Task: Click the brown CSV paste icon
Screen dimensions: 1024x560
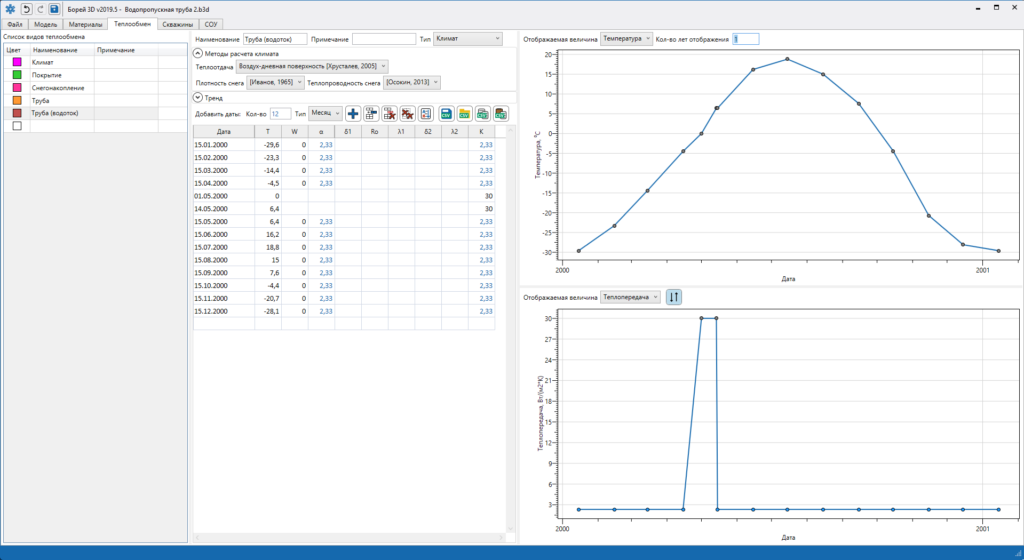Action: click(x=501, y=114)
